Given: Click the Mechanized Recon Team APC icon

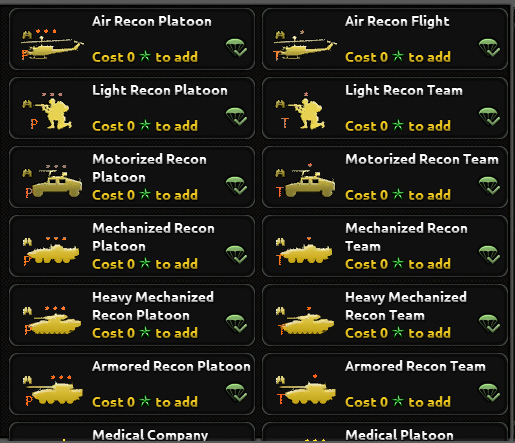Looking at the screenshot, I should tap(304, 252).
